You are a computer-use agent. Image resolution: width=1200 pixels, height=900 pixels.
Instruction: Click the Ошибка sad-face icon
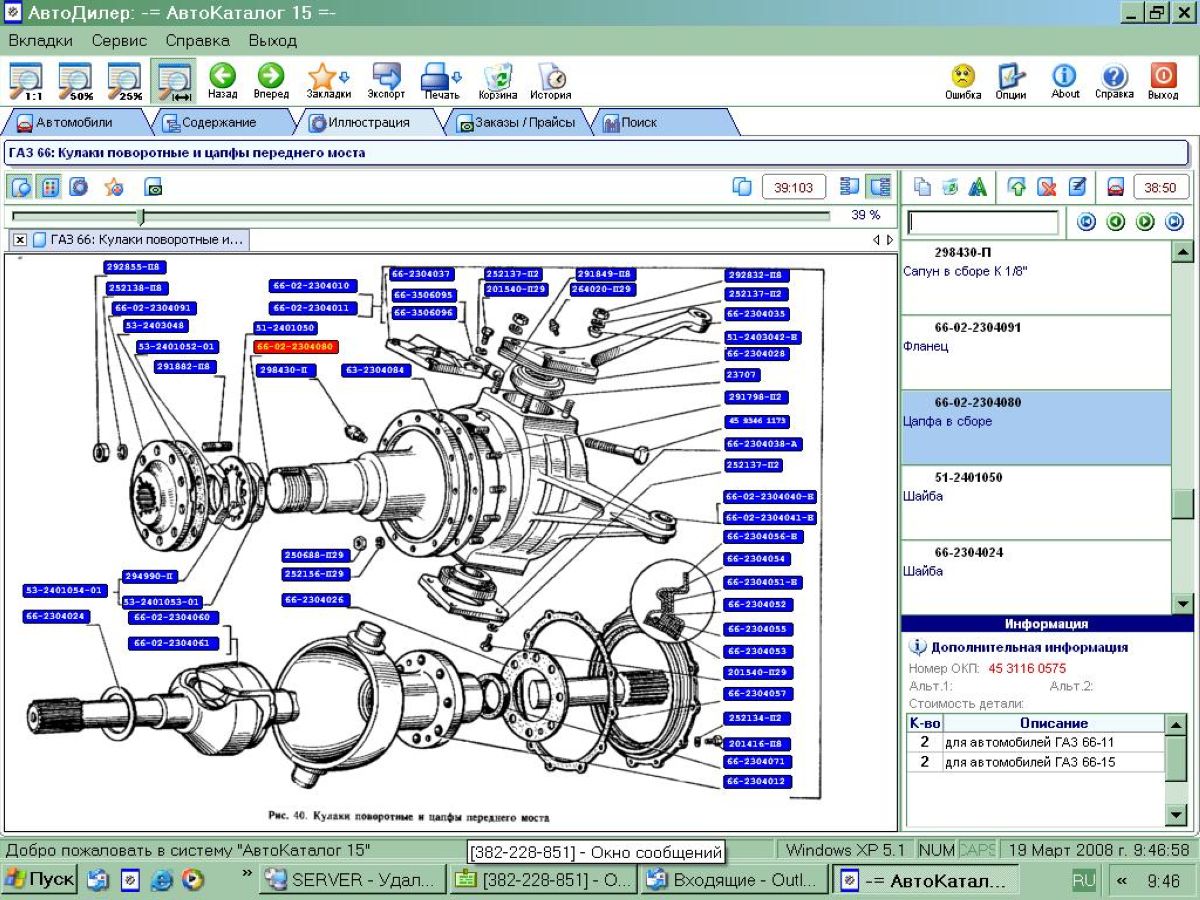[x=962, y=80]
